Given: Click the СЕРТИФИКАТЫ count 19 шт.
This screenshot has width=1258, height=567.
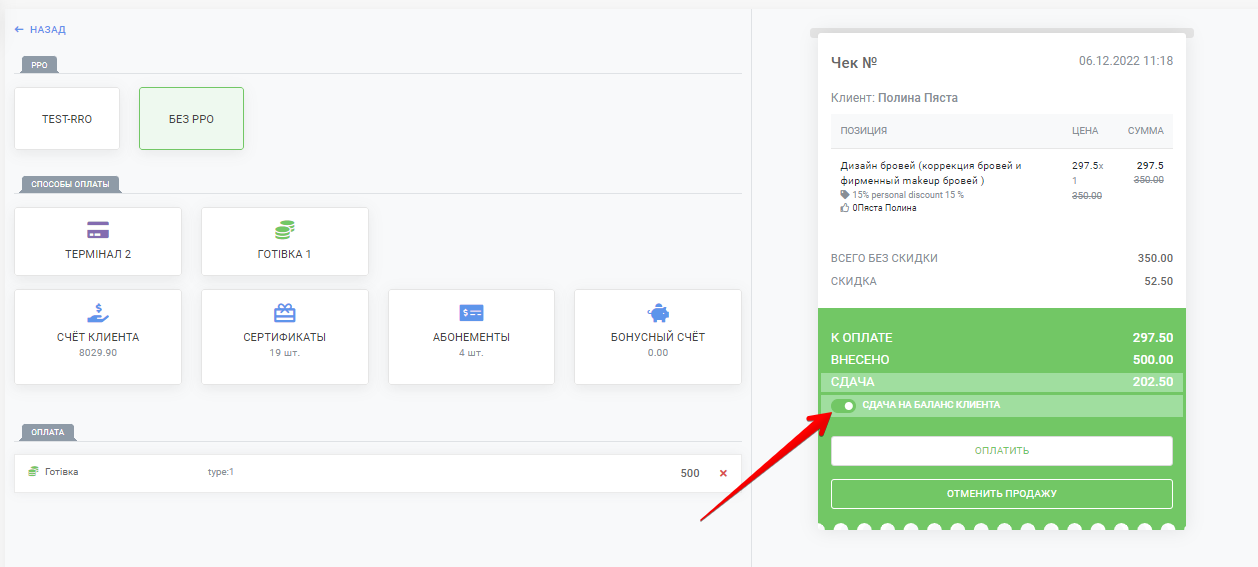Looking at the screenshot, I should (x=285, y=353).
